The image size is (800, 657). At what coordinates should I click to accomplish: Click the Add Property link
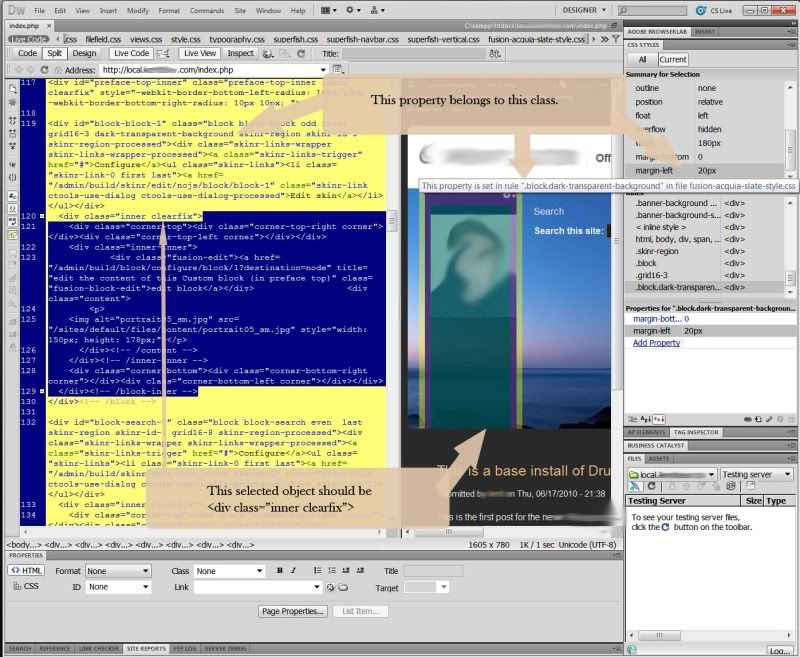[x=656, y=343]
